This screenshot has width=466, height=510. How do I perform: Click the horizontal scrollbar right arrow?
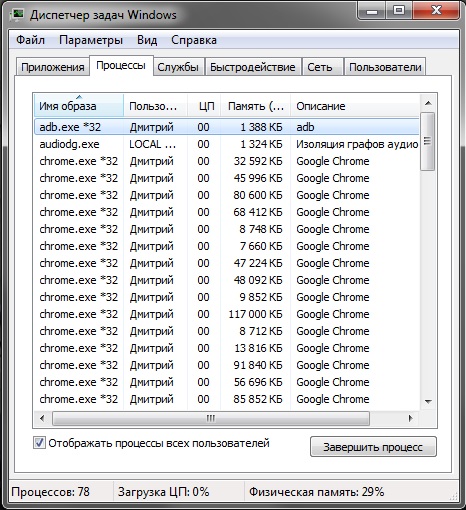411,418
